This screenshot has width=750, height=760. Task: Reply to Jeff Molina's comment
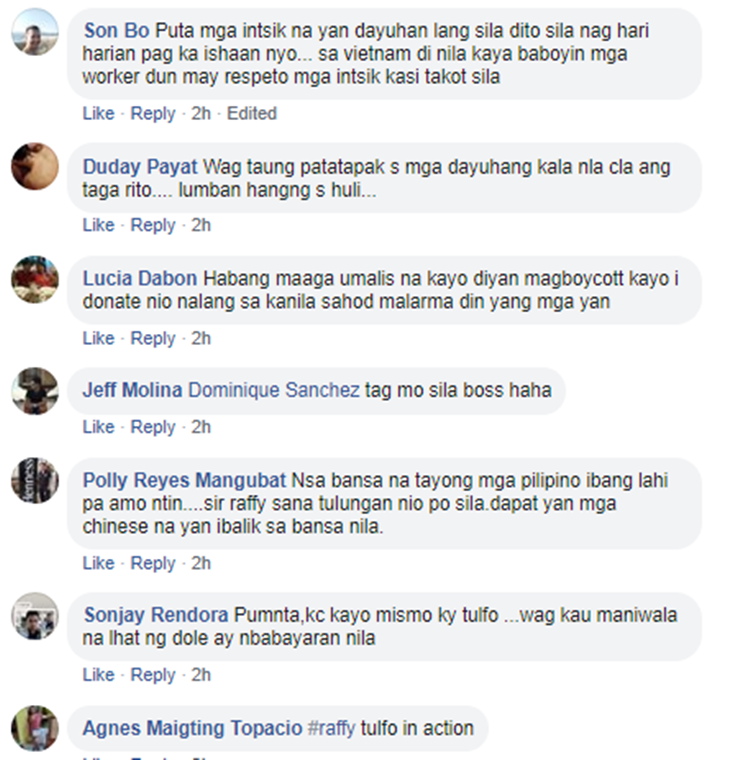pyautogui.click(x=153, y=428)
